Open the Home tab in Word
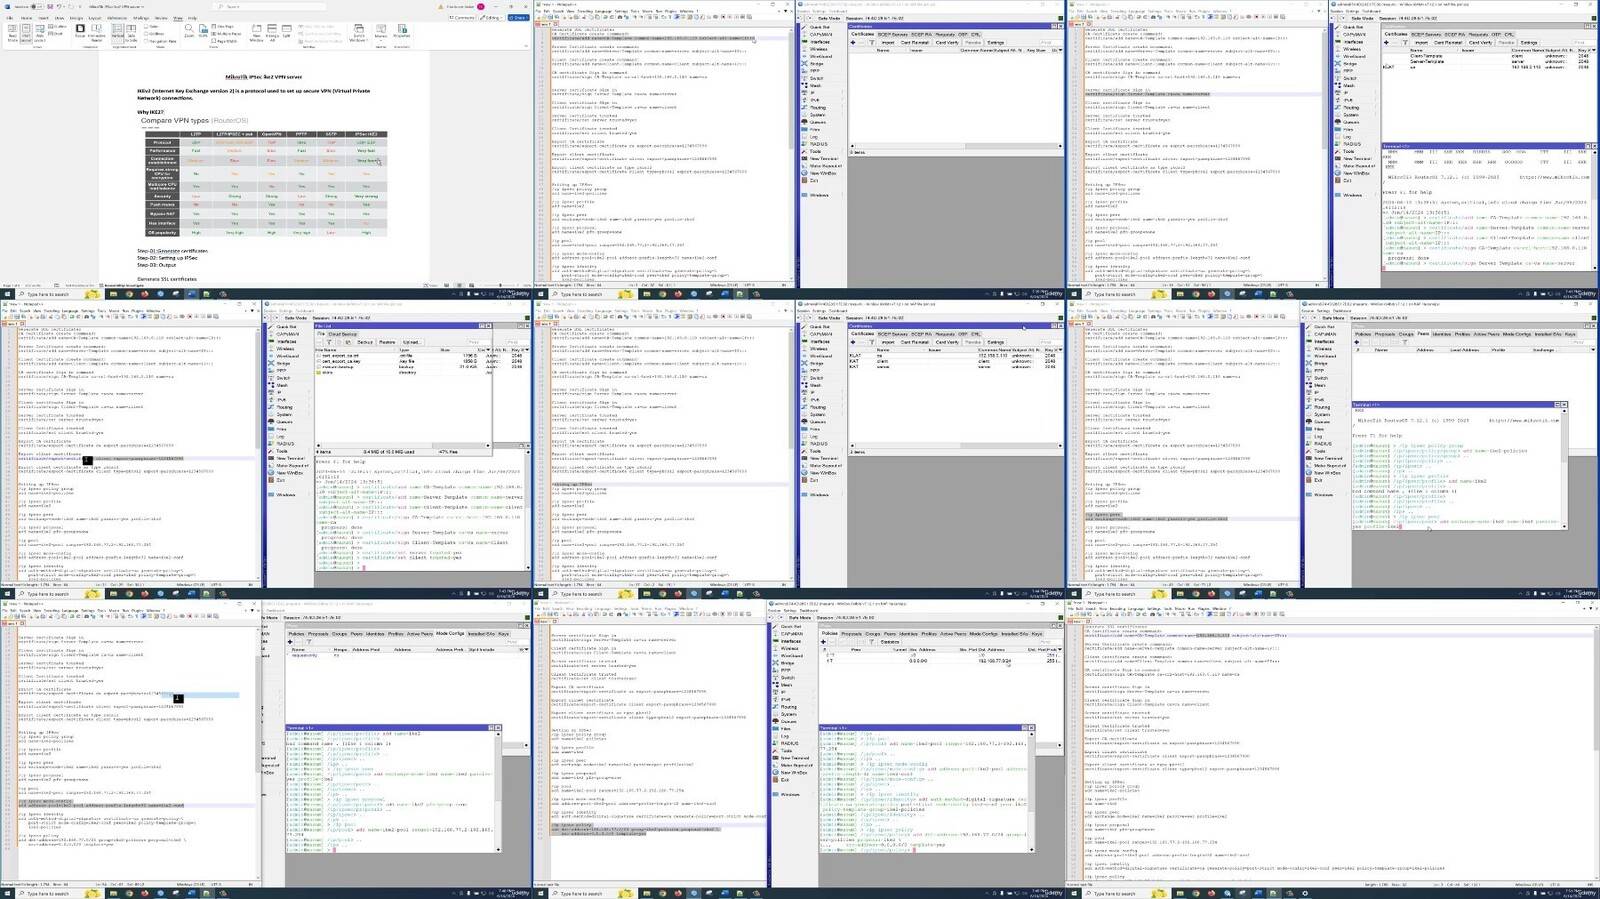Screen dimensions: 1600x899 [26, 18]
